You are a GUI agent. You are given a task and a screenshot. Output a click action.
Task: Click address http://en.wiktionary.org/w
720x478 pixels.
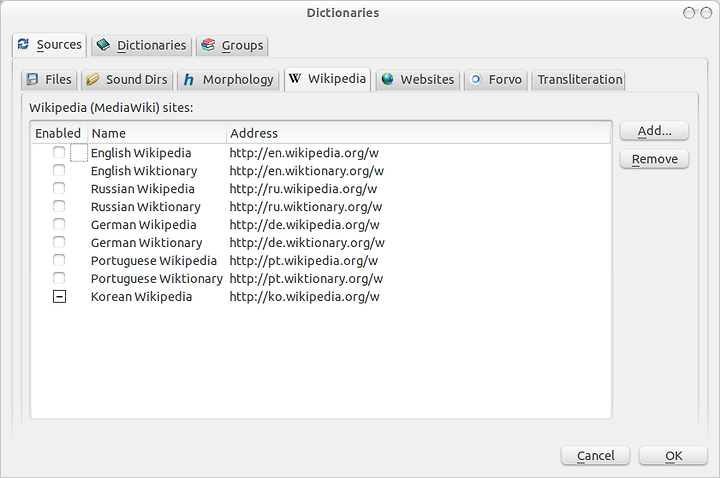click(x=306, y=171)
